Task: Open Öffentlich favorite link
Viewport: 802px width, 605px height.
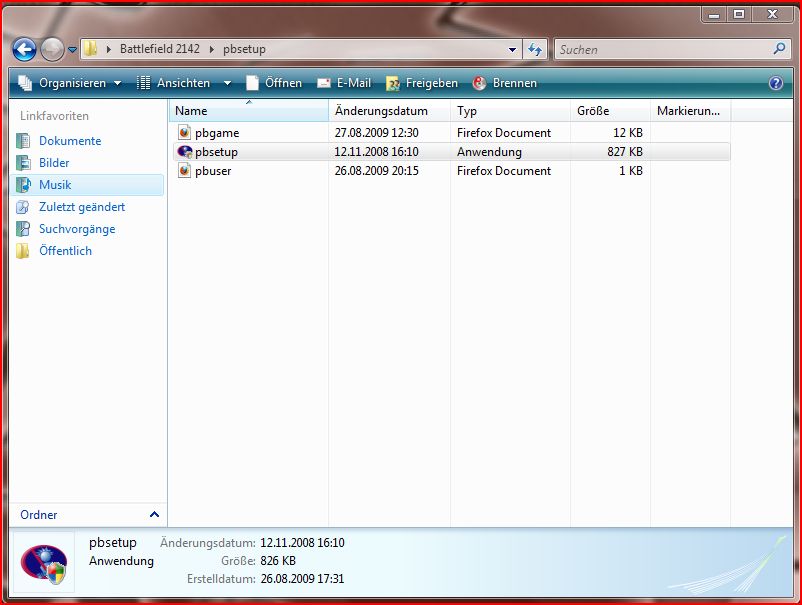Action: [65, 251]
